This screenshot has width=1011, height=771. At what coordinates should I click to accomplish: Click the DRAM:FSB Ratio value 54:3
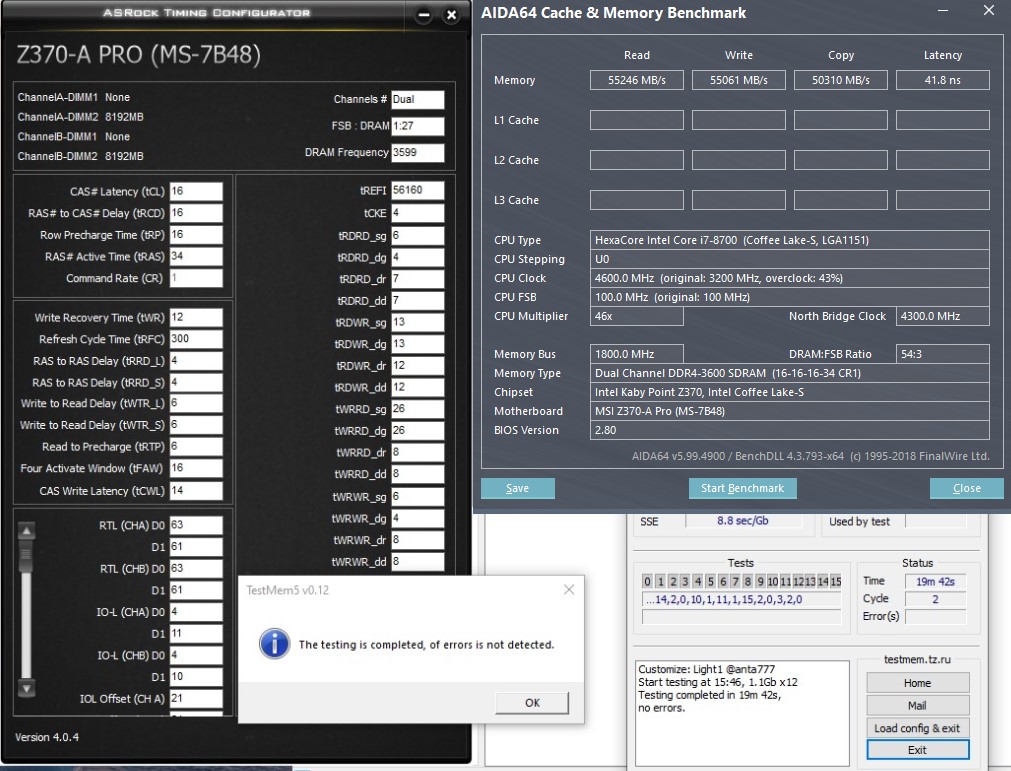tap(943, 354)
